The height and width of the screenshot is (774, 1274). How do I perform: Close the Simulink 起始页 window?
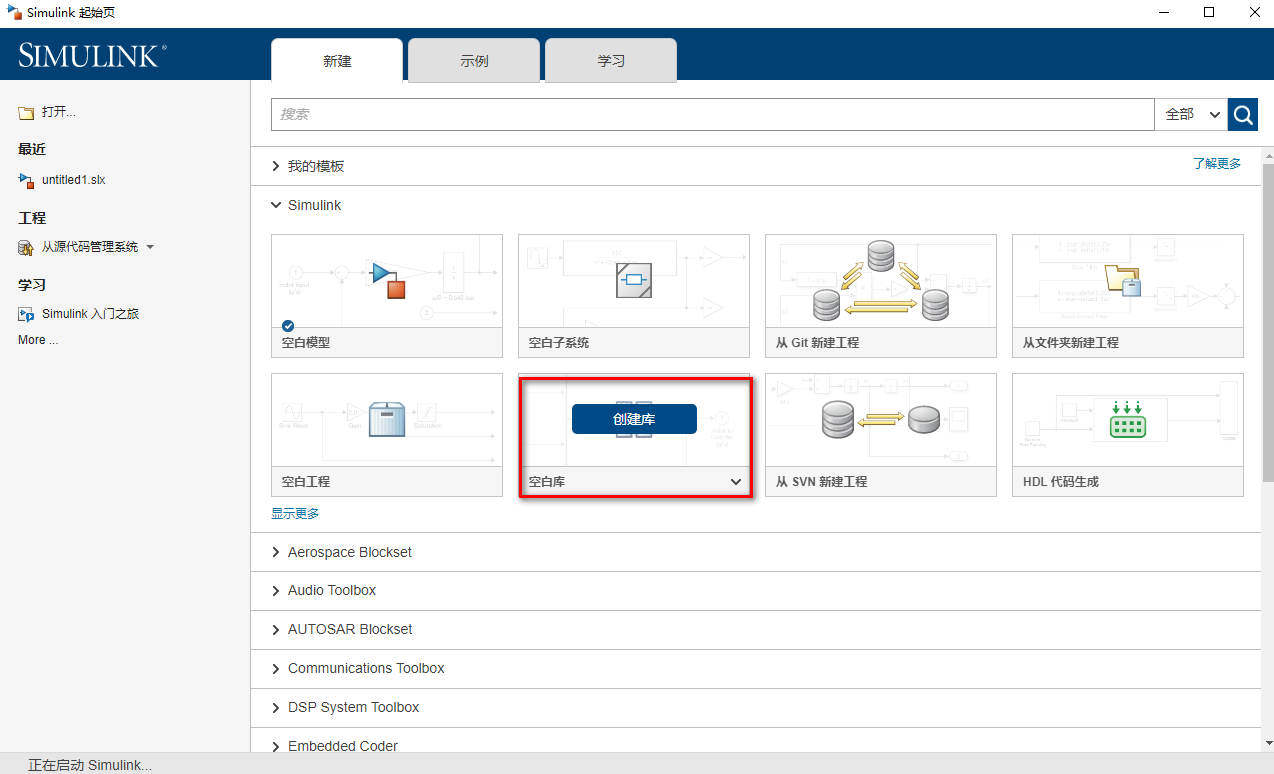1254,12
